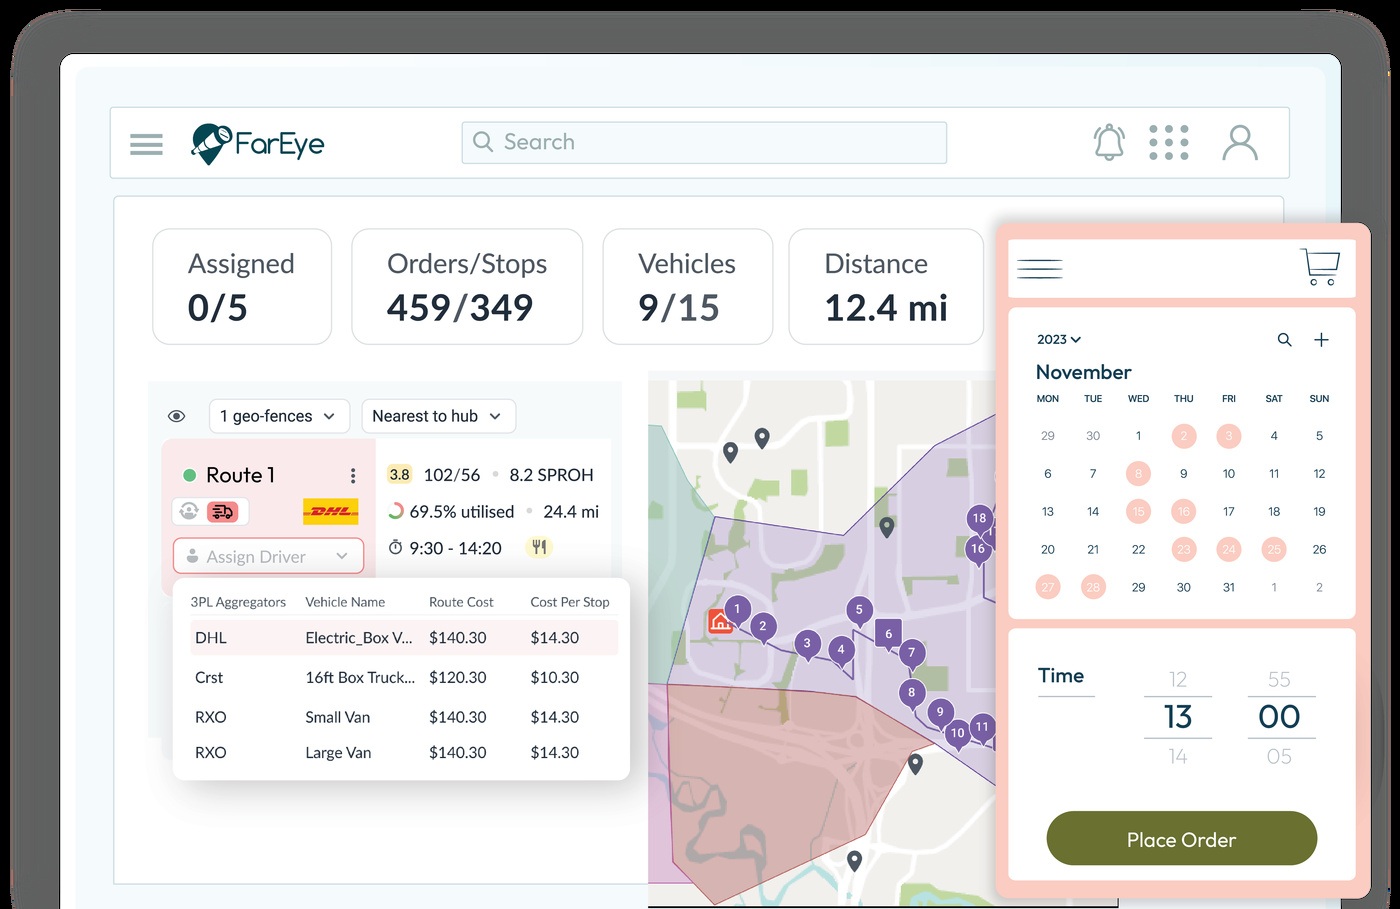
Task: Expand the Assign Driver dropdown
Action: tap(268, 555)
